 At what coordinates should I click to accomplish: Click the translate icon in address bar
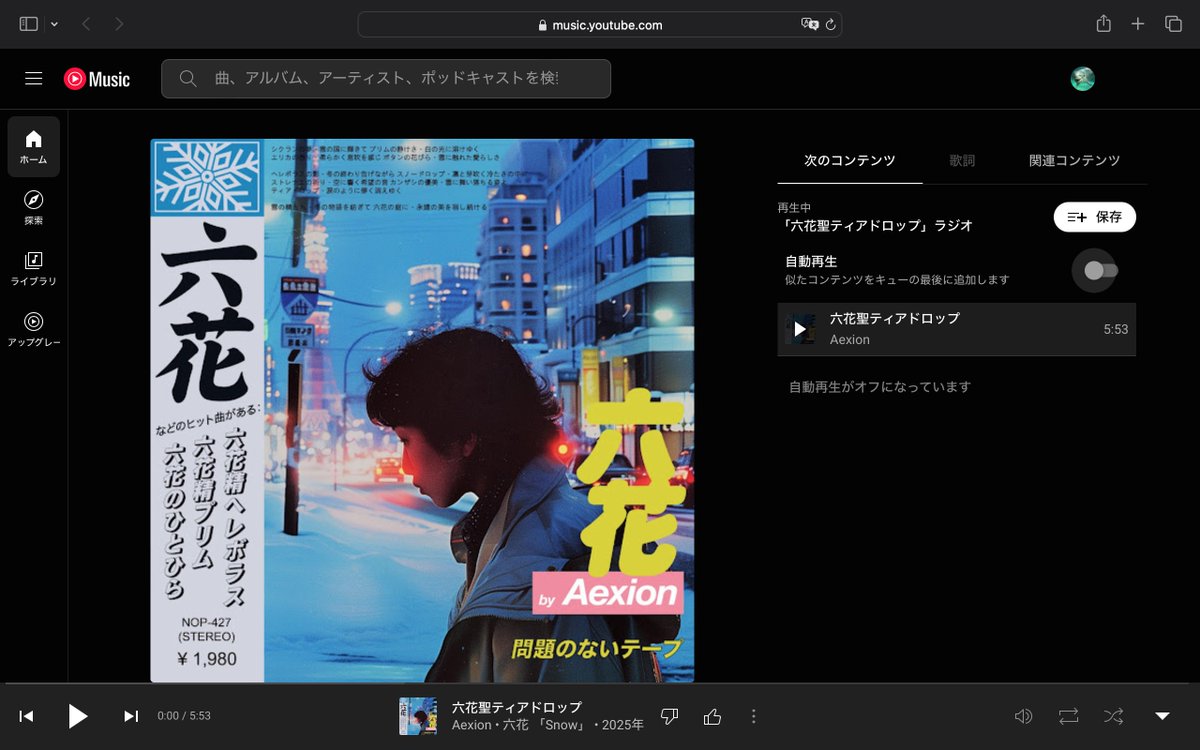810,24
